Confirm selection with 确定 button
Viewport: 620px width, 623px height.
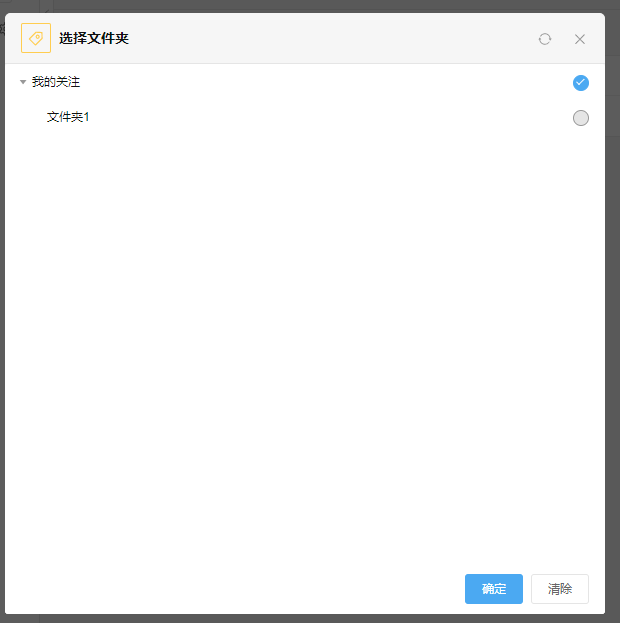(494, 588)
